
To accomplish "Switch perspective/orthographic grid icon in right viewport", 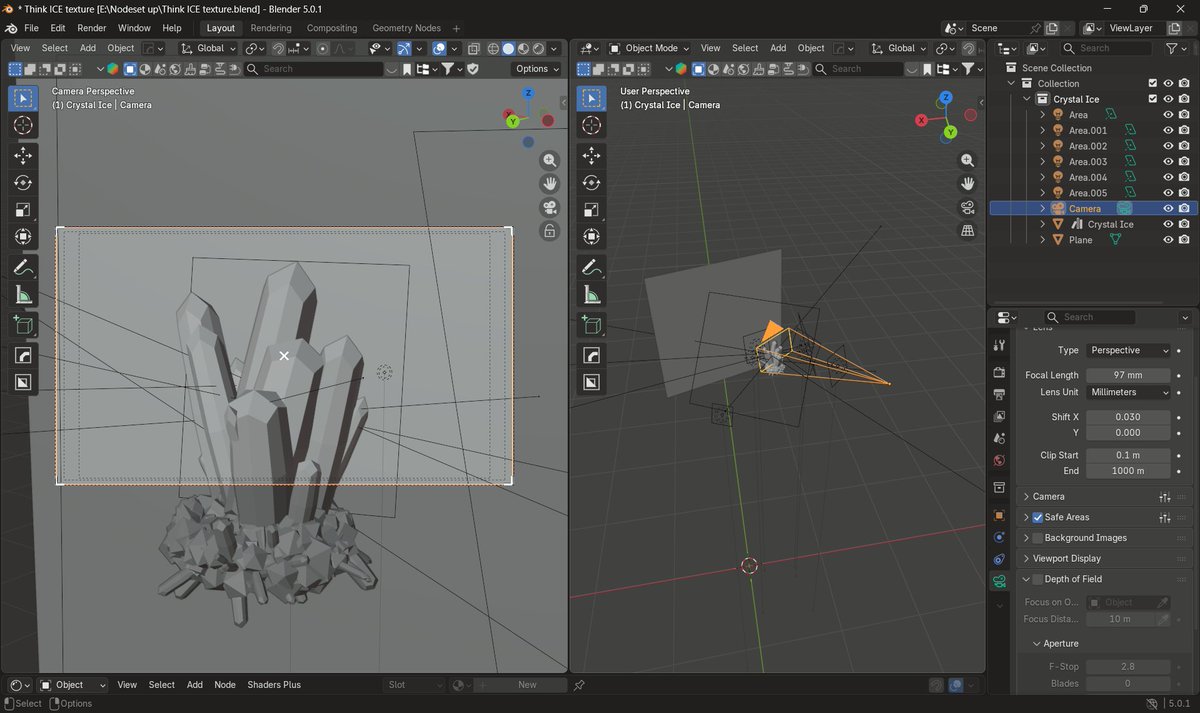I will click(x=968, y=231).
